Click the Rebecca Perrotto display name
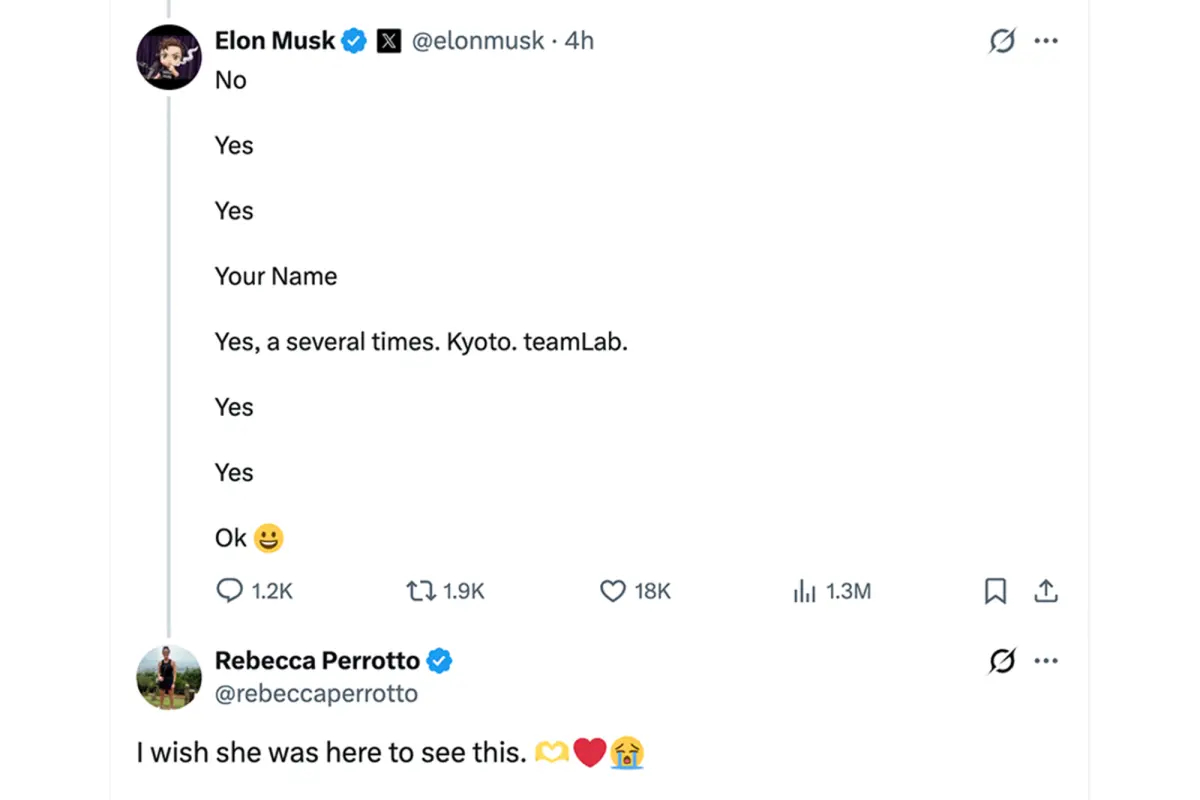Image resolution: width=1200 pixels, height=800 pixels. [317, 661]
